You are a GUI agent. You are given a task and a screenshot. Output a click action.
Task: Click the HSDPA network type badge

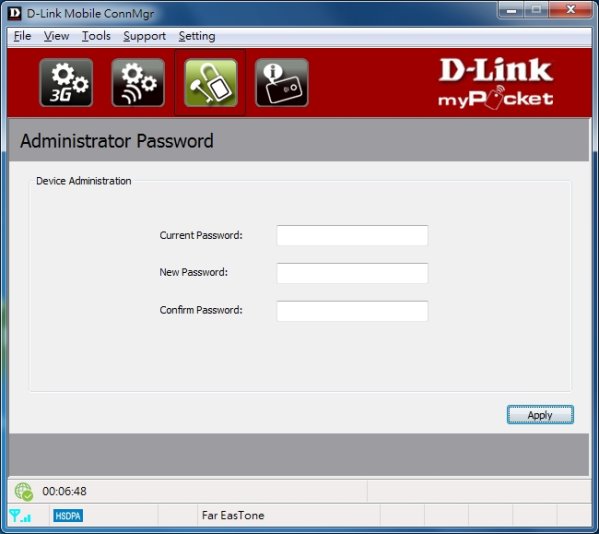click(68, 516)
